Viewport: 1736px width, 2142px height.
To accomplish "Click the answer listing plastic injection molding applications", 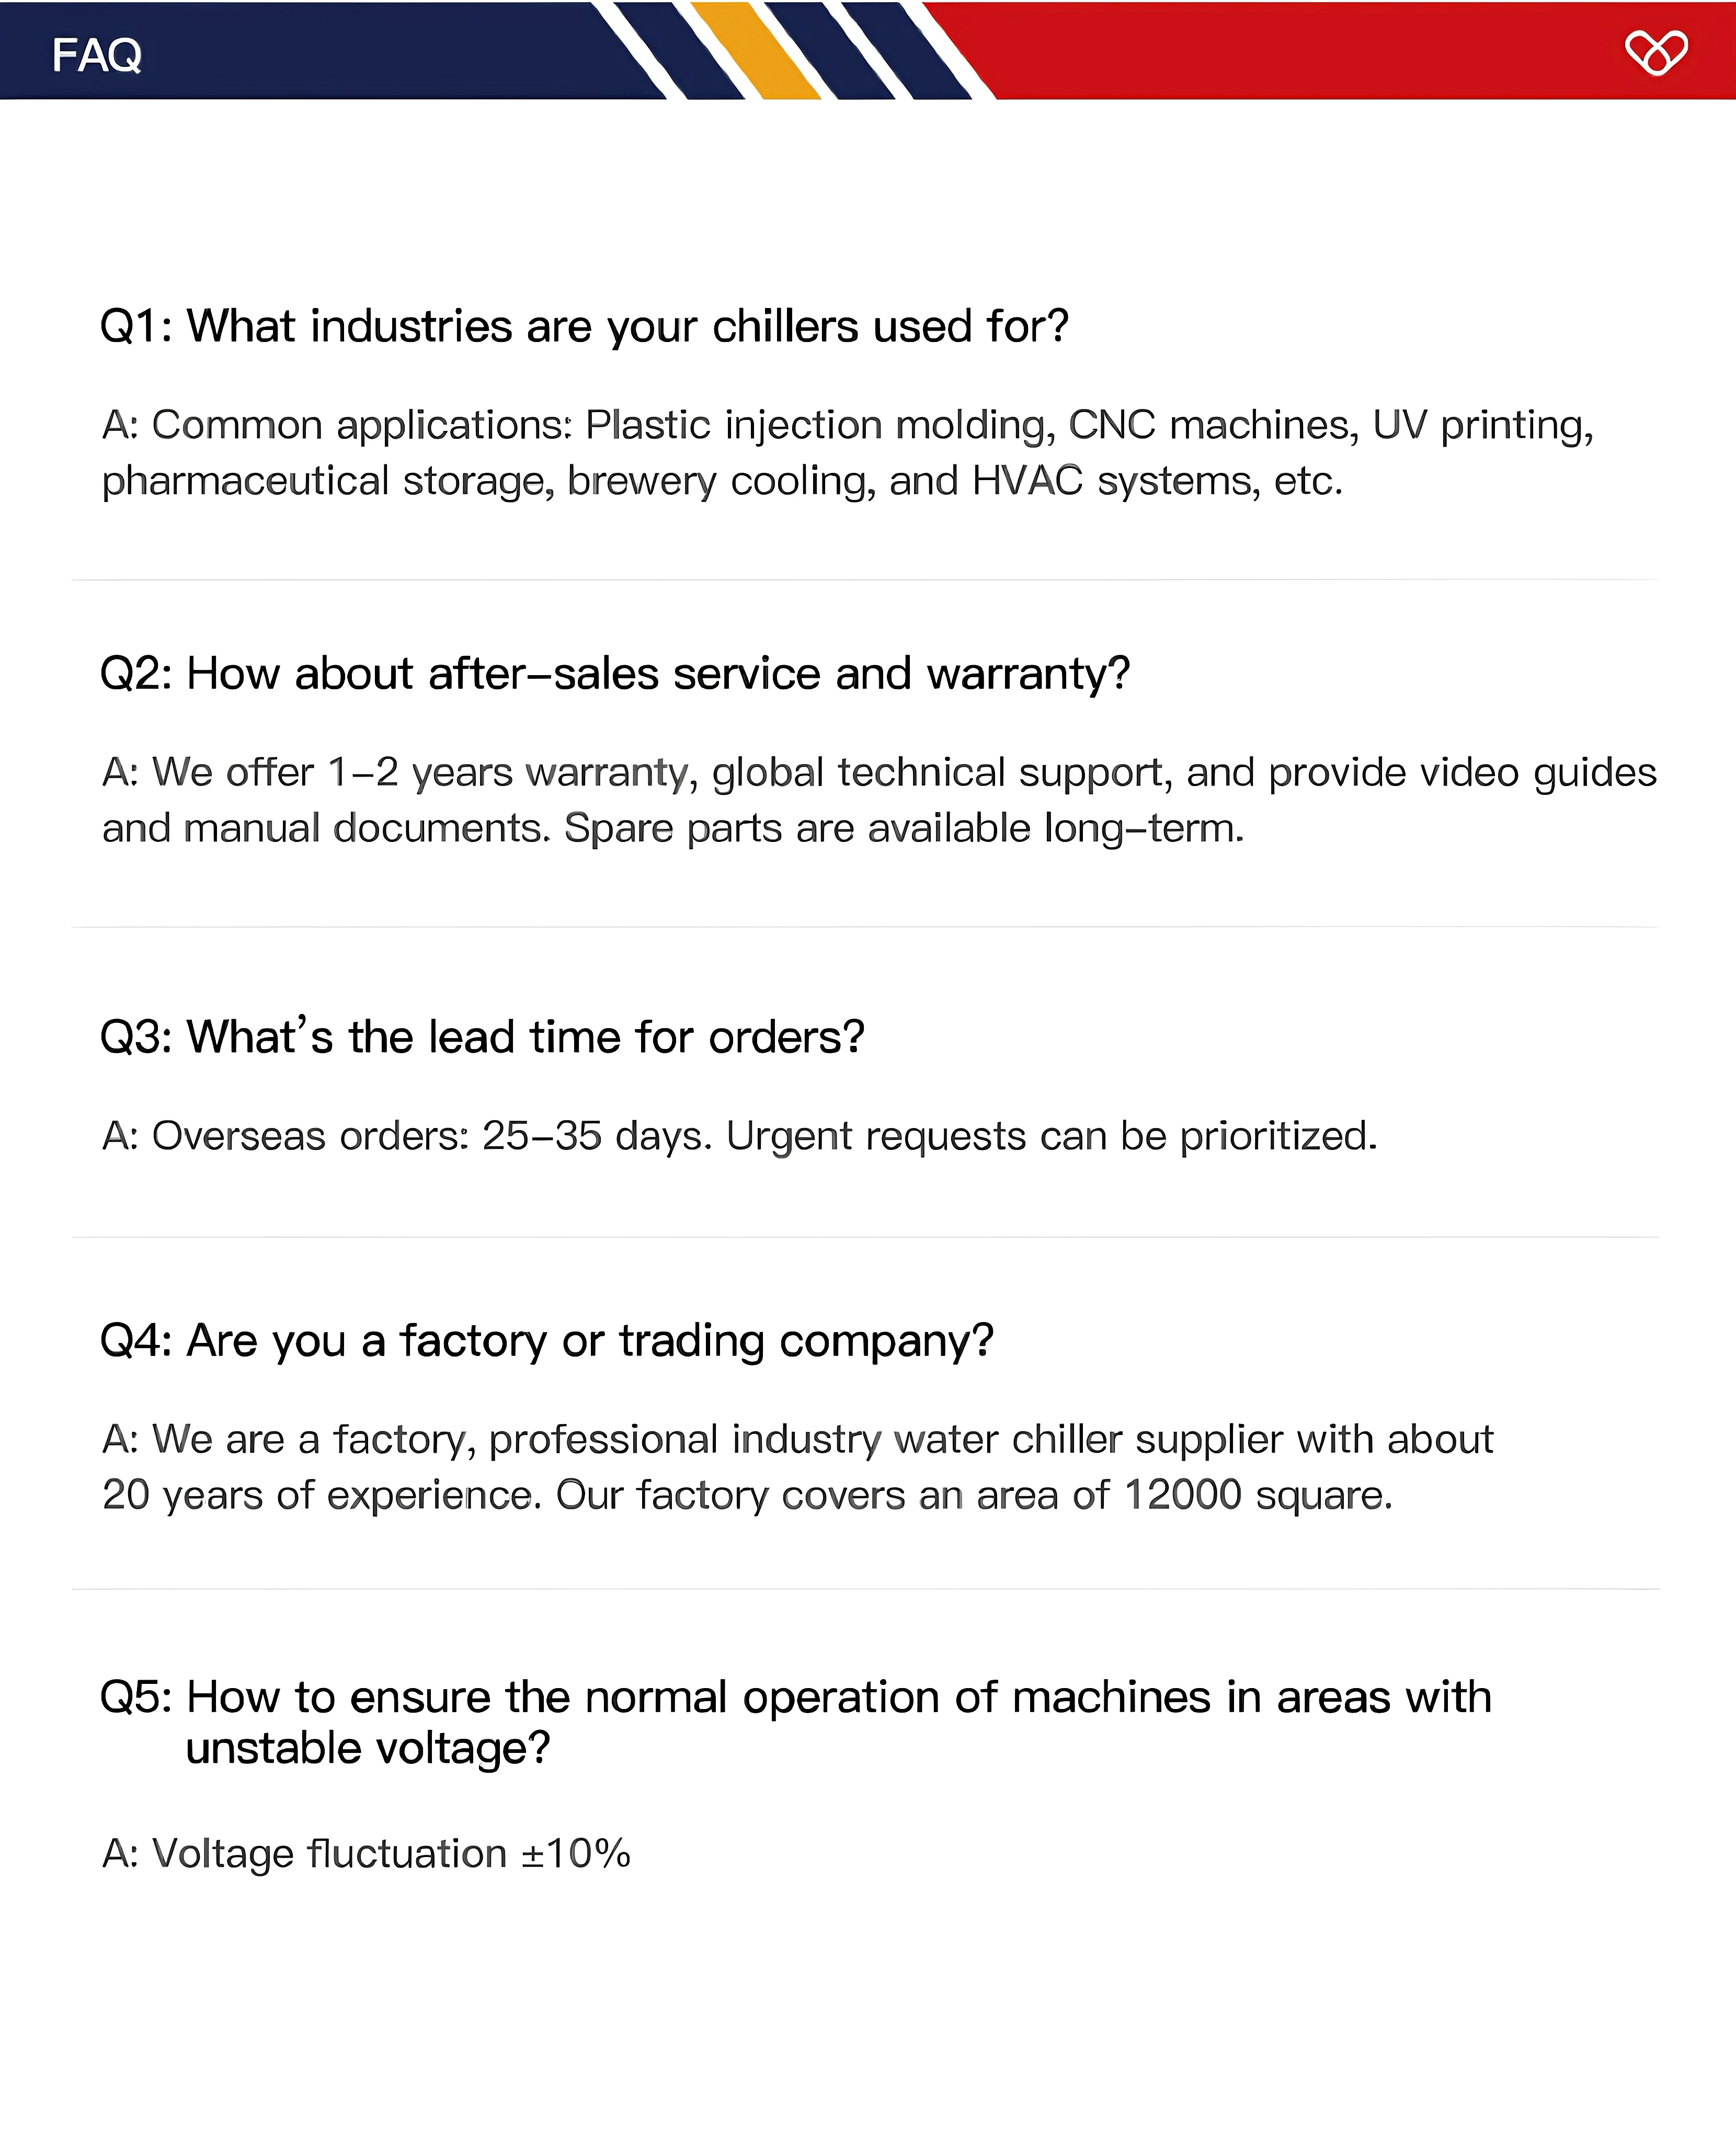I will (848, 453).
